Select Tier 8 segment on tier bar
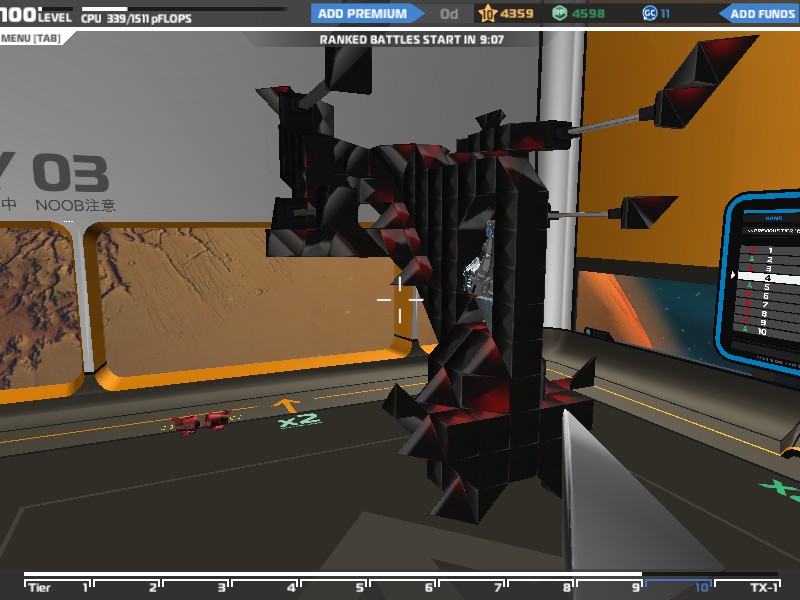The image size is (800, 600). tap(540, 587)
